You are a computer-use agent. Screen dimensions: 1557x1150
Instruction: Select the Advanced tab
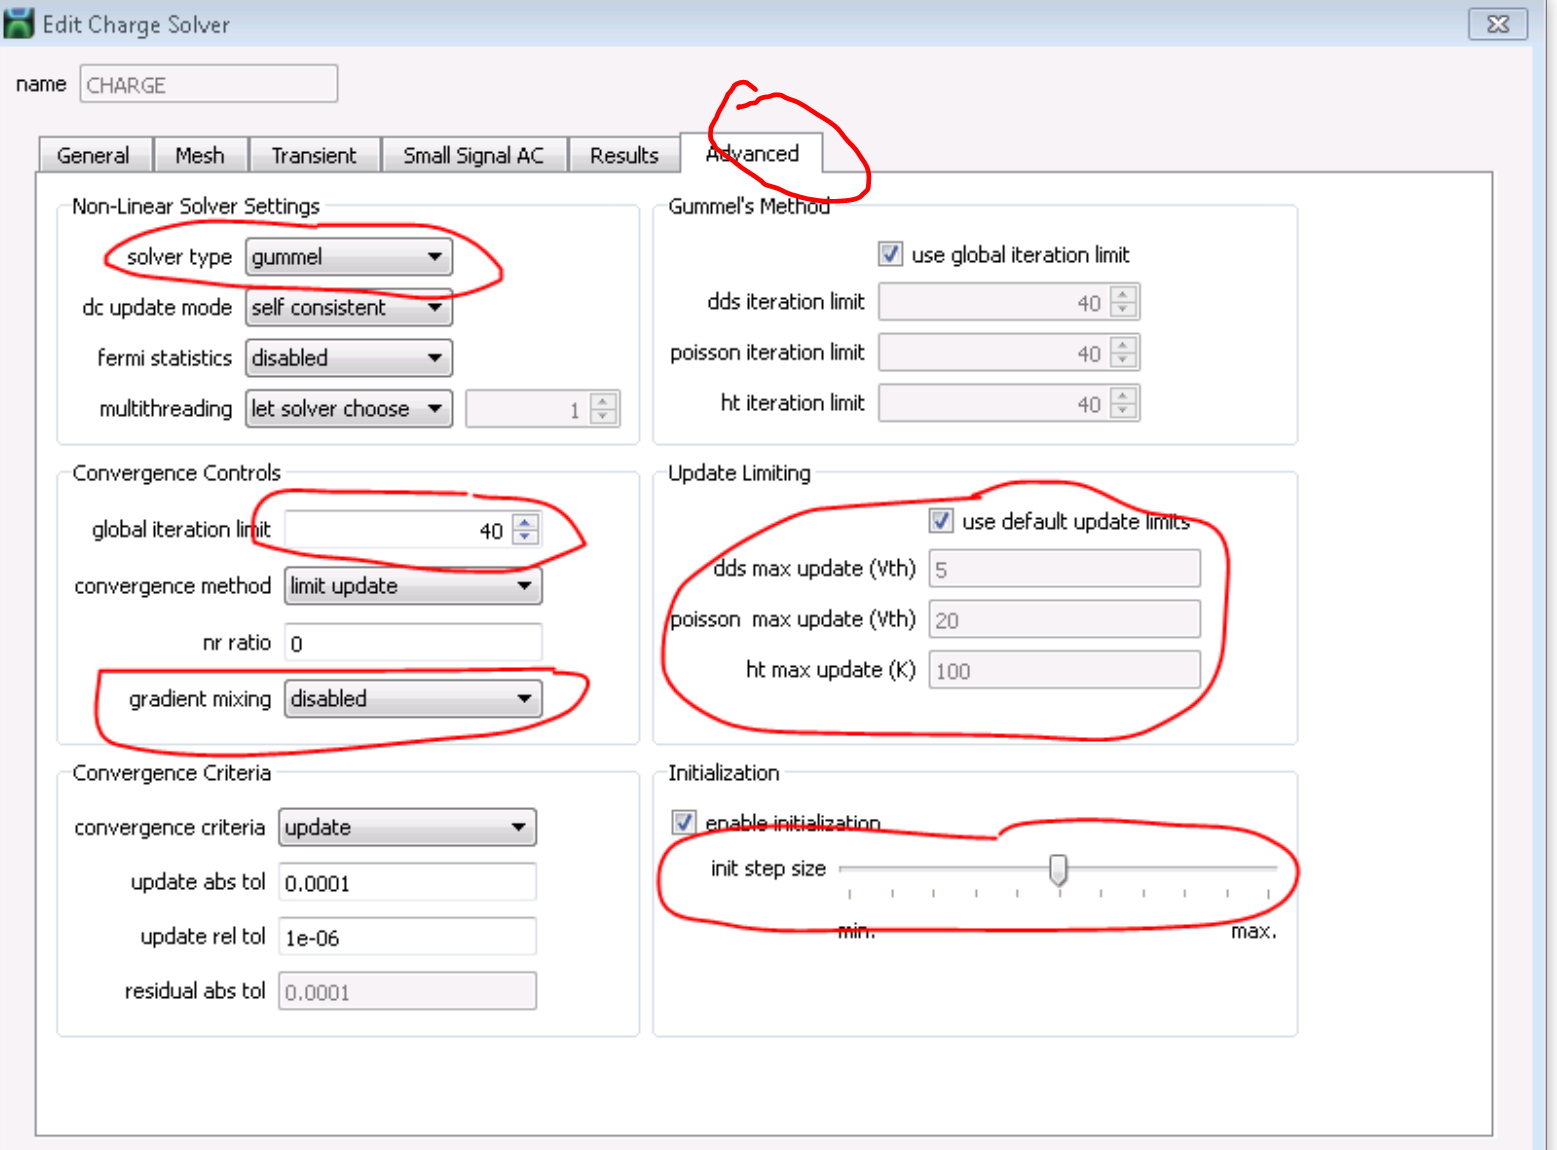[x=752, y=153]
